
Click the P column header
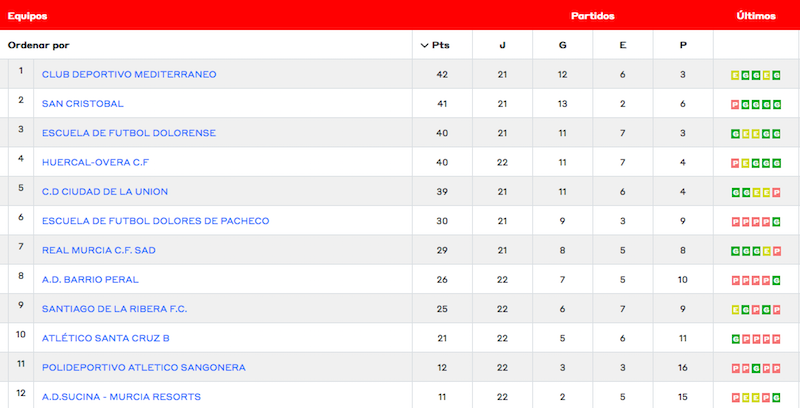682,46
